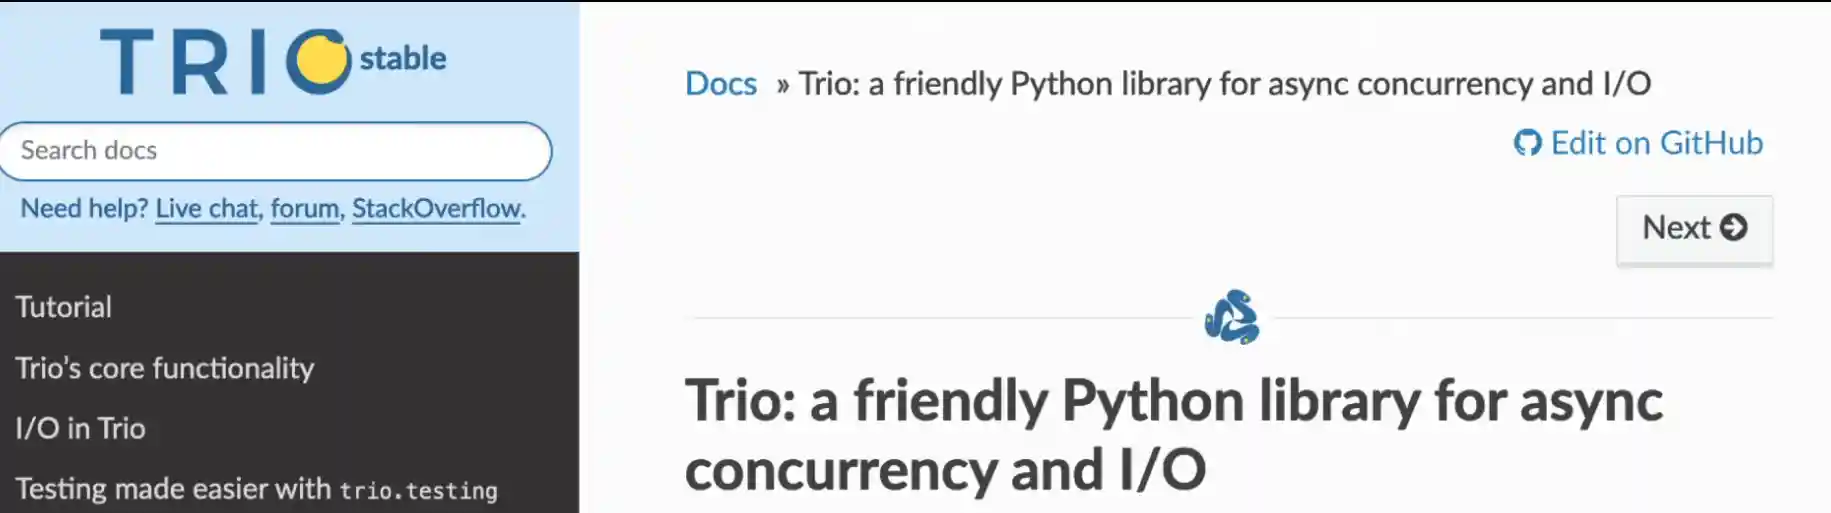Click the GitHub octocat icon
1831x513 pixels.
tap(1527, 143)
